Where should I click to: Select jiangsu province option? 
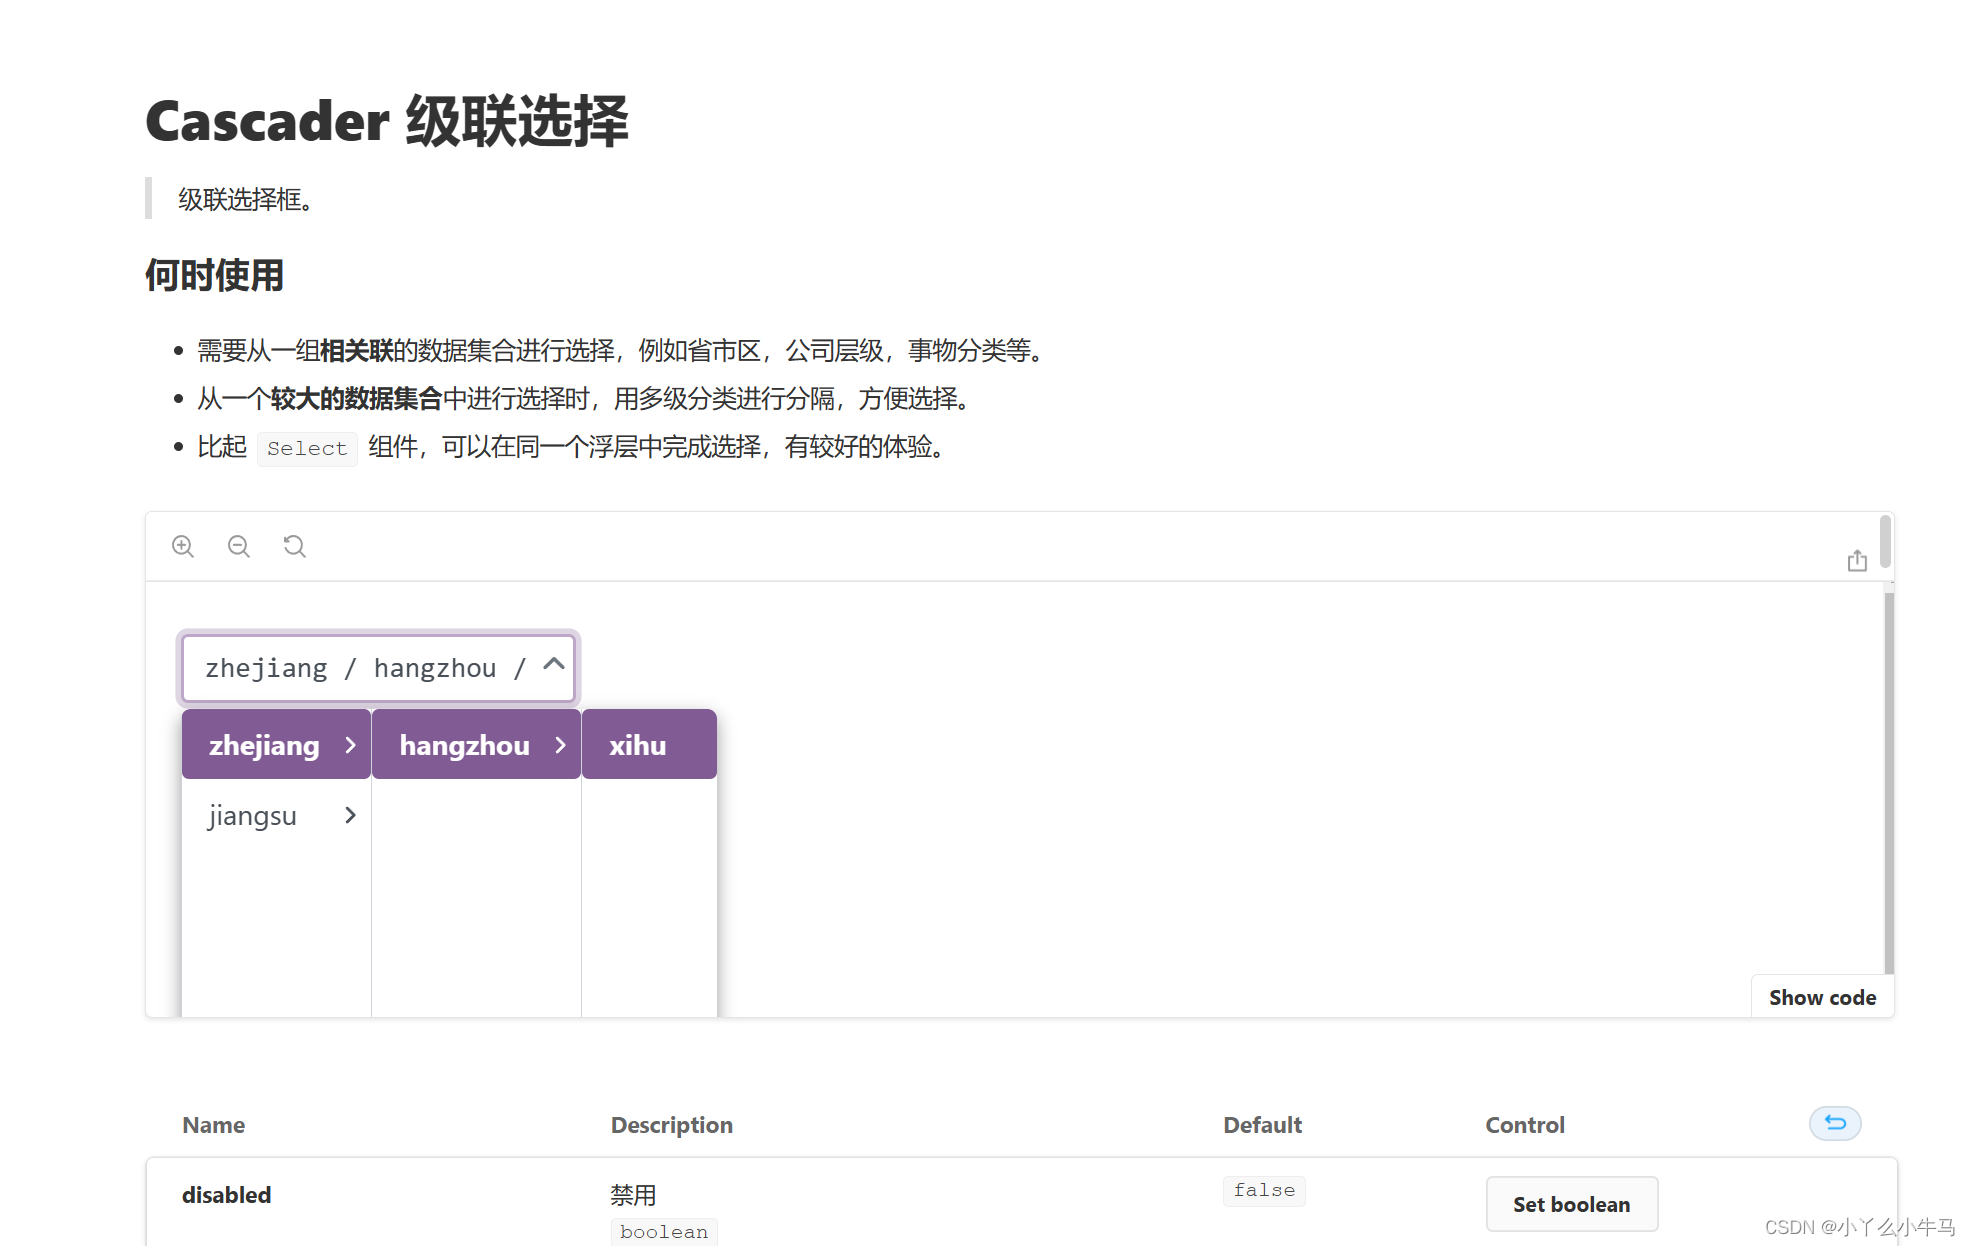tap(276, 815)
